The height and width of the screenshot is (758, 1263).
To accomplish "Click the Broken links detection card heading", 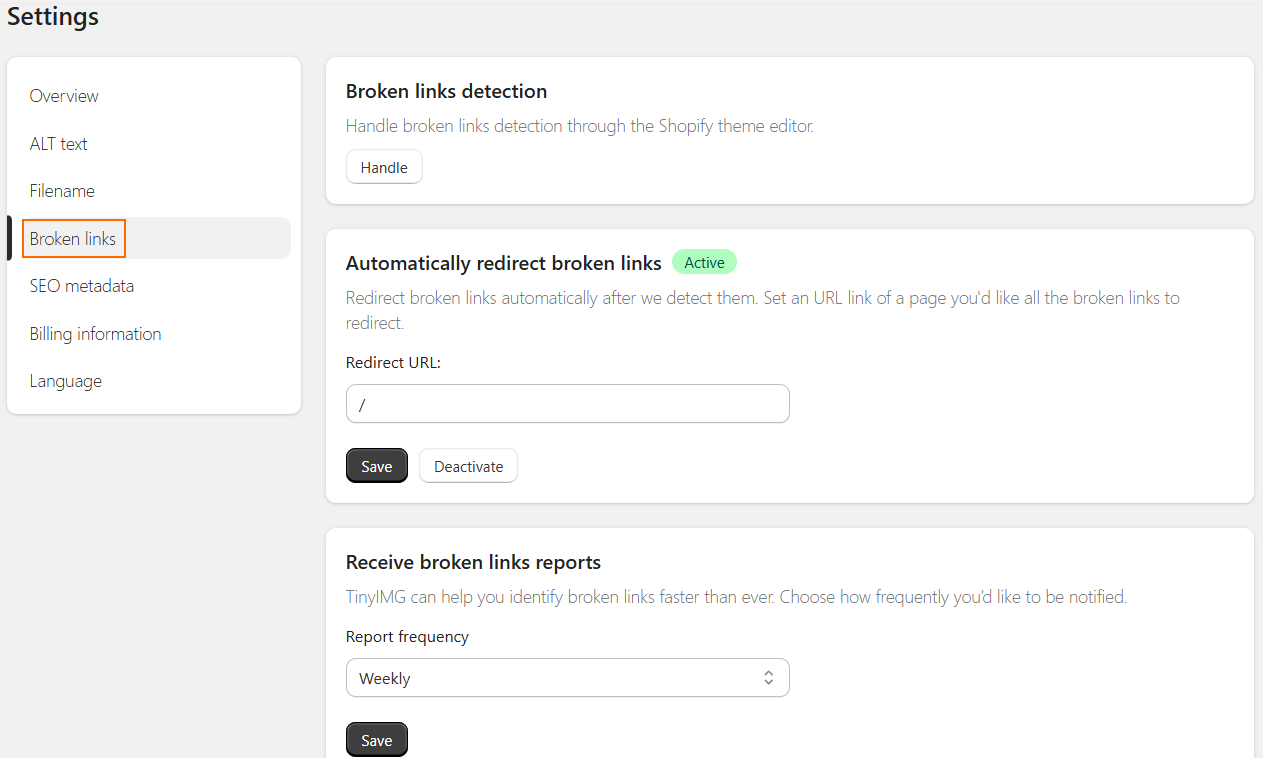I will coord(446,90).
